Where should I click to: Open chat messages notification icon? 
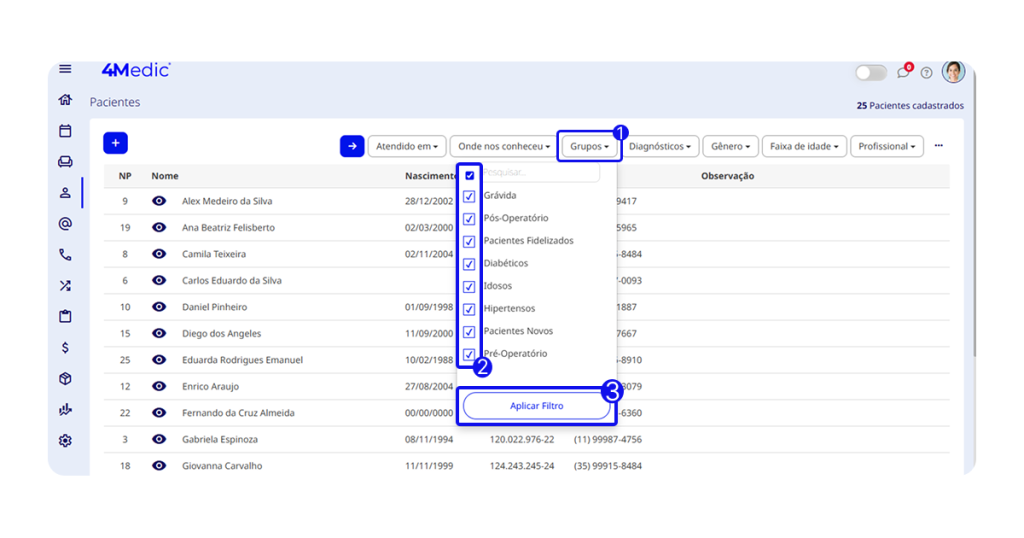point(903,73)
